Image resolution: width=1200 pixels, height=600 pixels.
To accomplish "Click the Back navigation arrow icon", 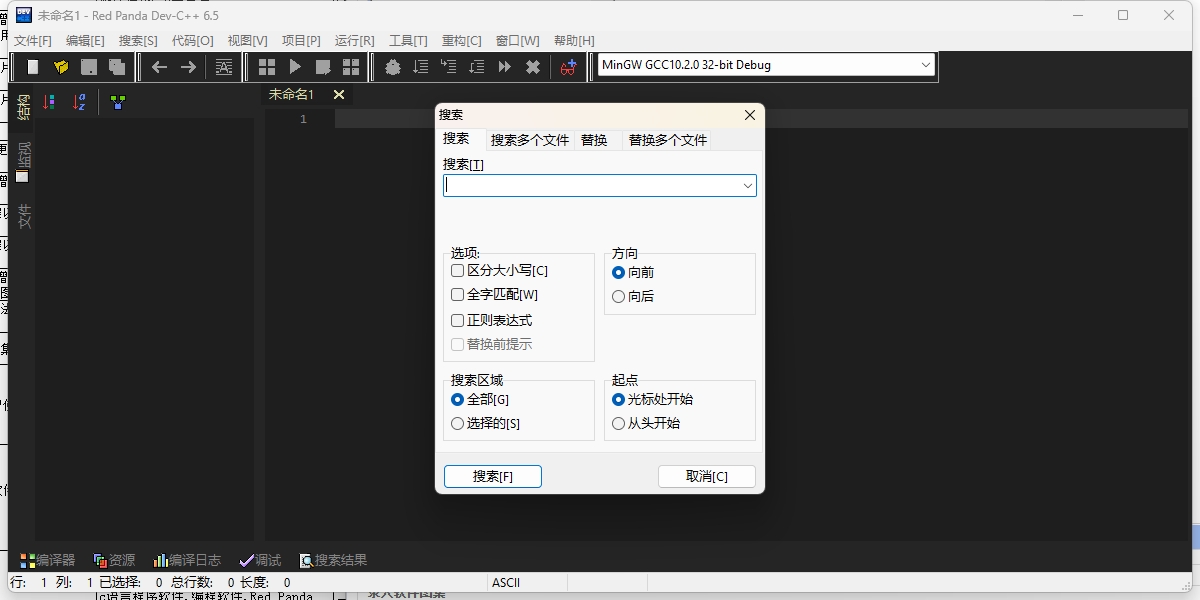I will pyautogui.click(x=159, y=67).
